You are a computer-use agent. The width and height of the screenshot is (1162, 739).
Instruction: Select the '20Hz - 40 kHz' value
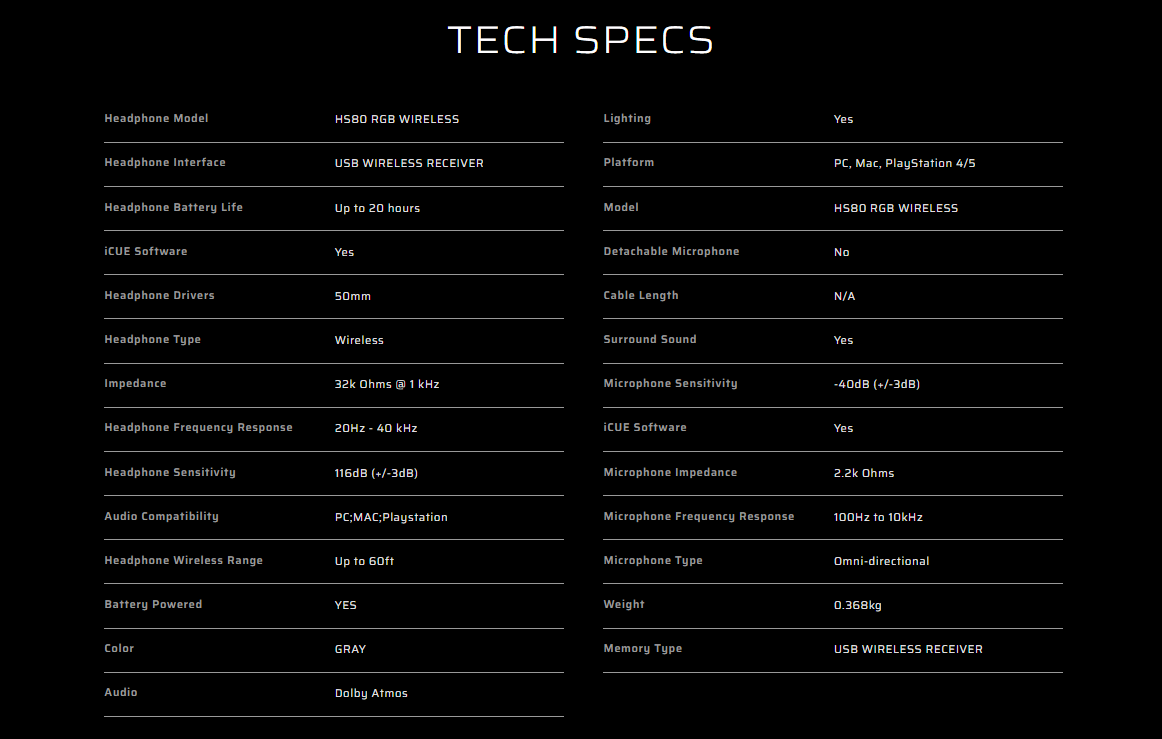375,428
